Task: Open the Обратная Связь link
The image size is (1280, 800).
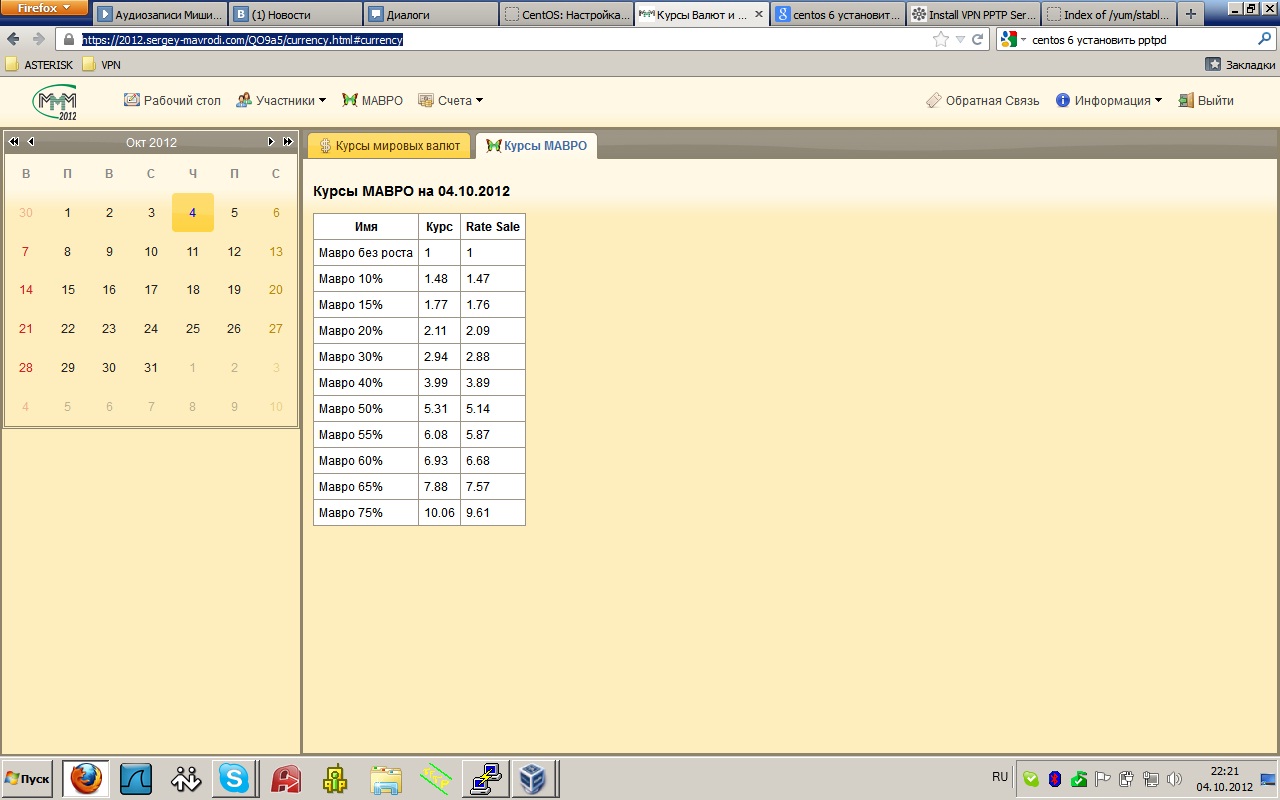Action: click(983, 100)
